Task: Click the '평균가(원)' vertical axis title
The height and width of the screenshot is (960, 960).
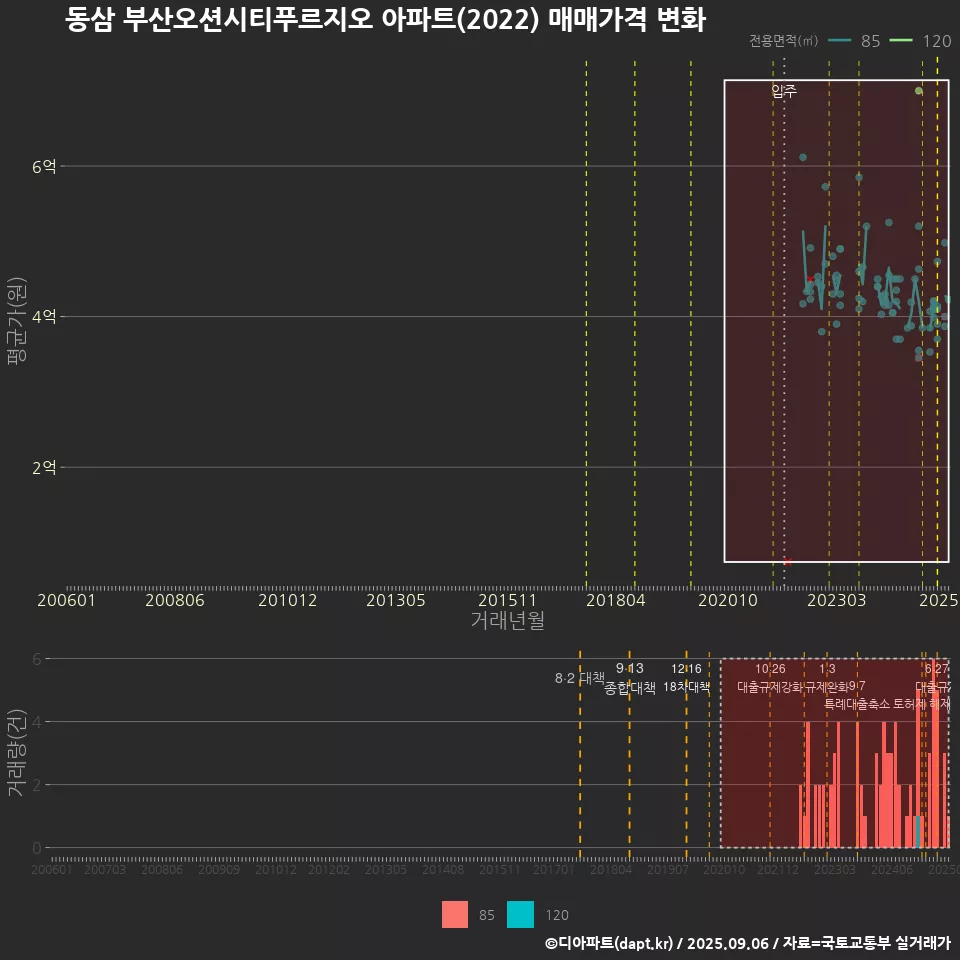Action: 17,321
